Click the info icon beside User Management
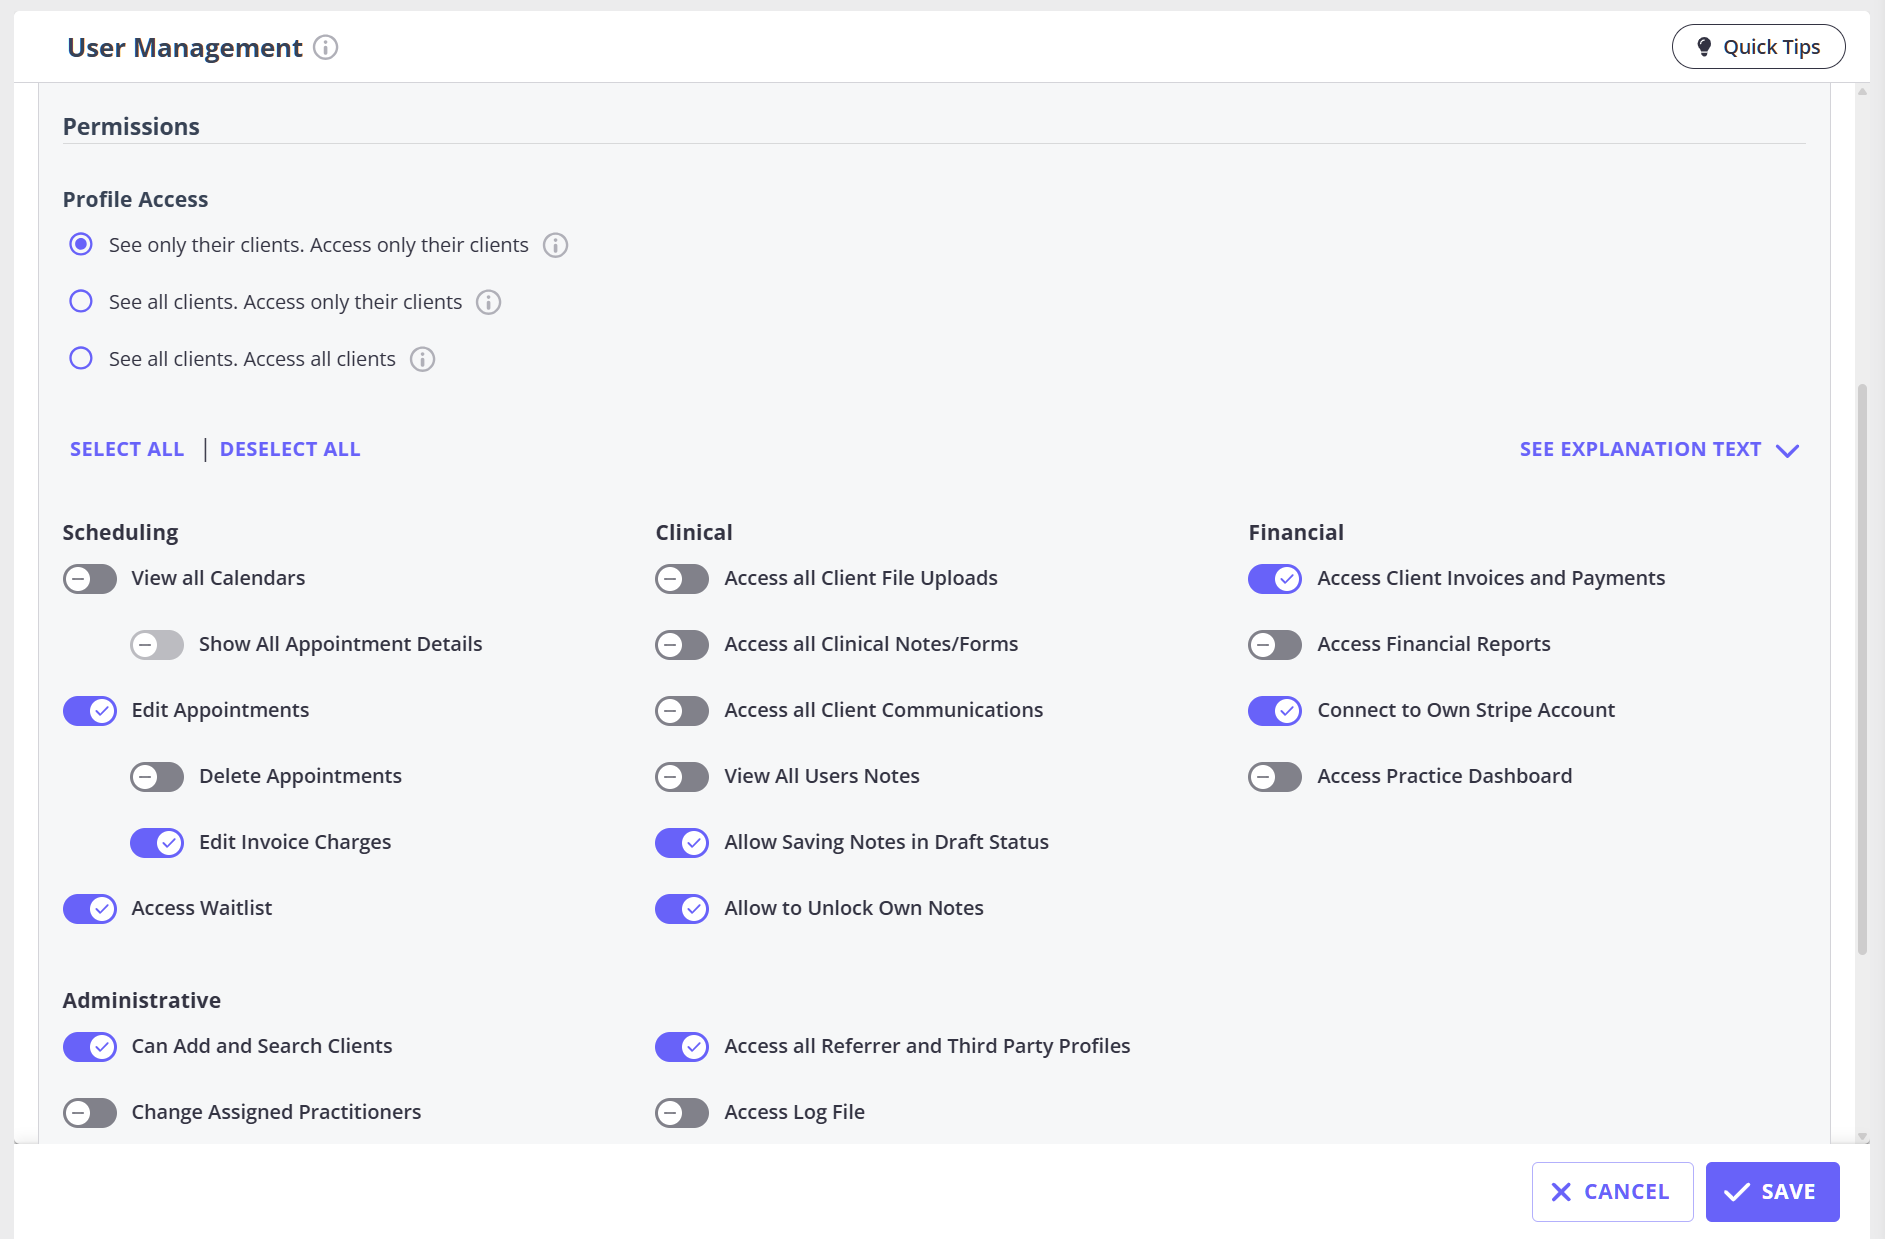Image resolution: width=1885 pixels, height=1239 pixels. click(325, 47)
